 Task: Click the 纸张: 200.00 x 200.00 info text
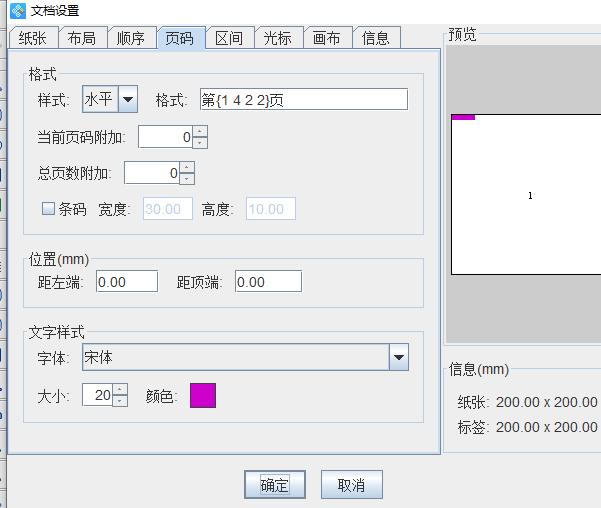527,402
